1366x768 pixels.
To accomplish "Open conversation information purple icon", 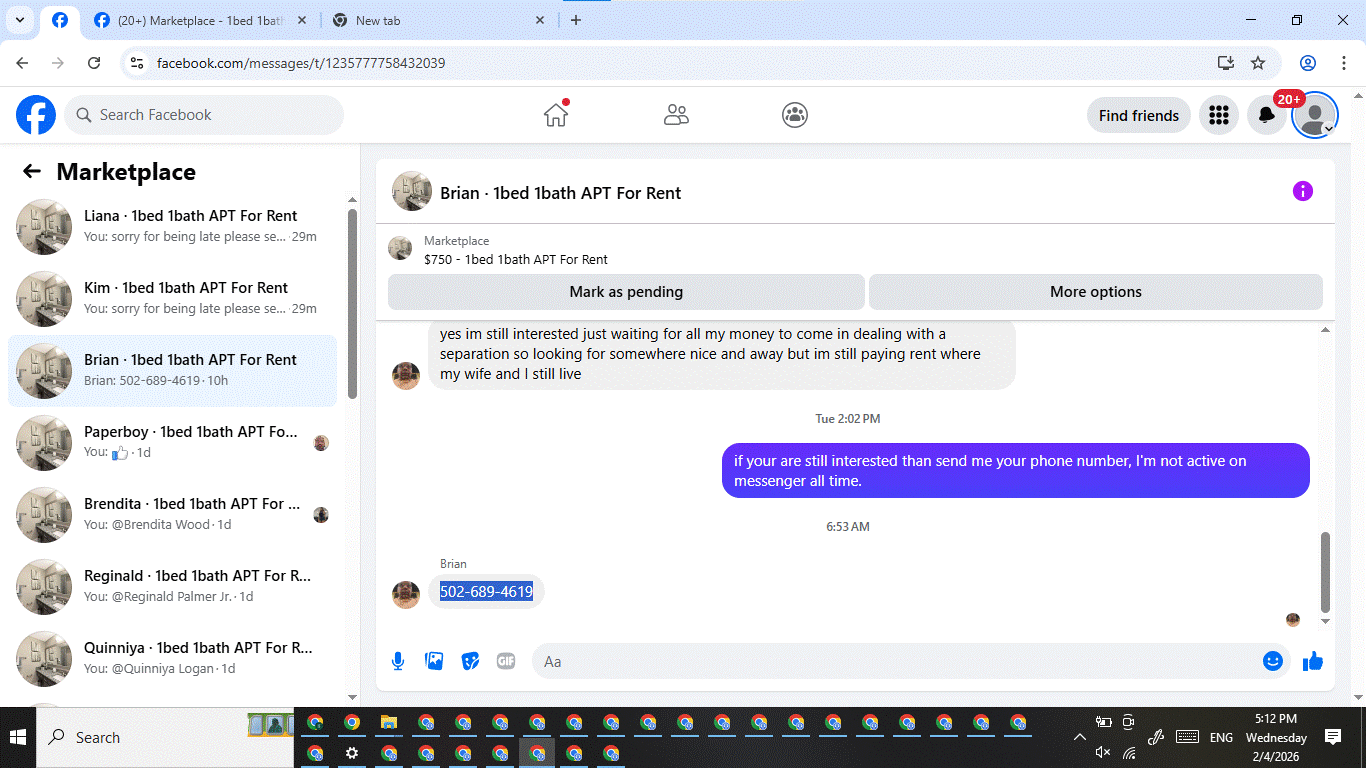I will coord(1303,191).
